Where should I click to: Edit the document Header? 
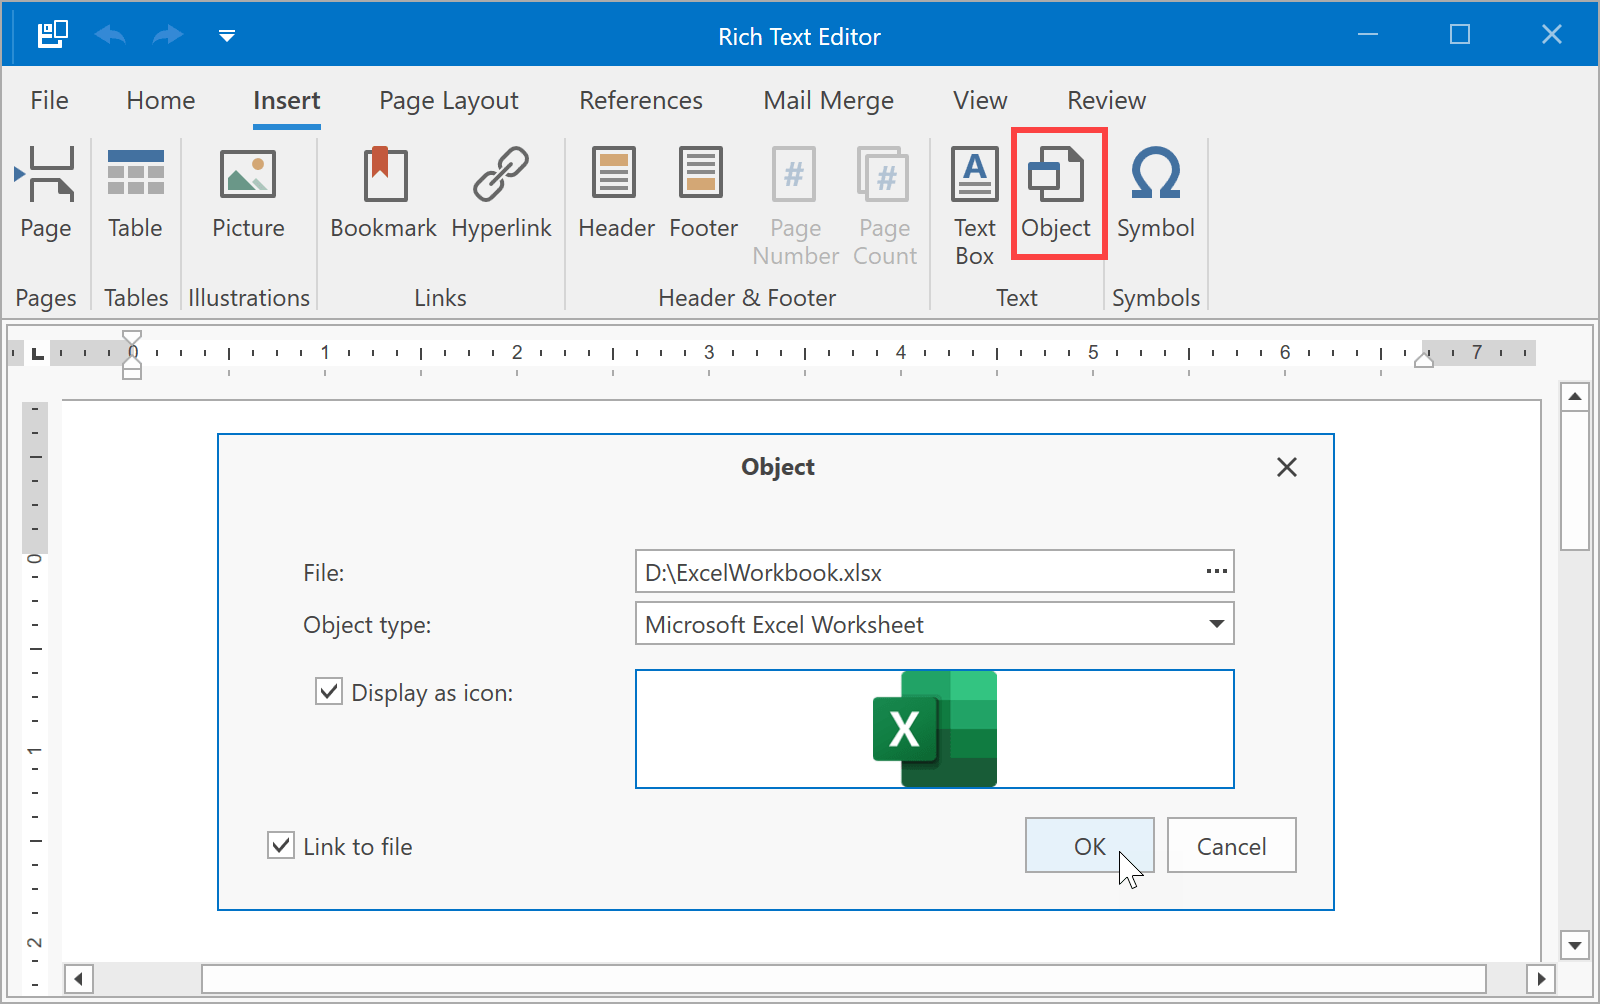coord(616,193)
